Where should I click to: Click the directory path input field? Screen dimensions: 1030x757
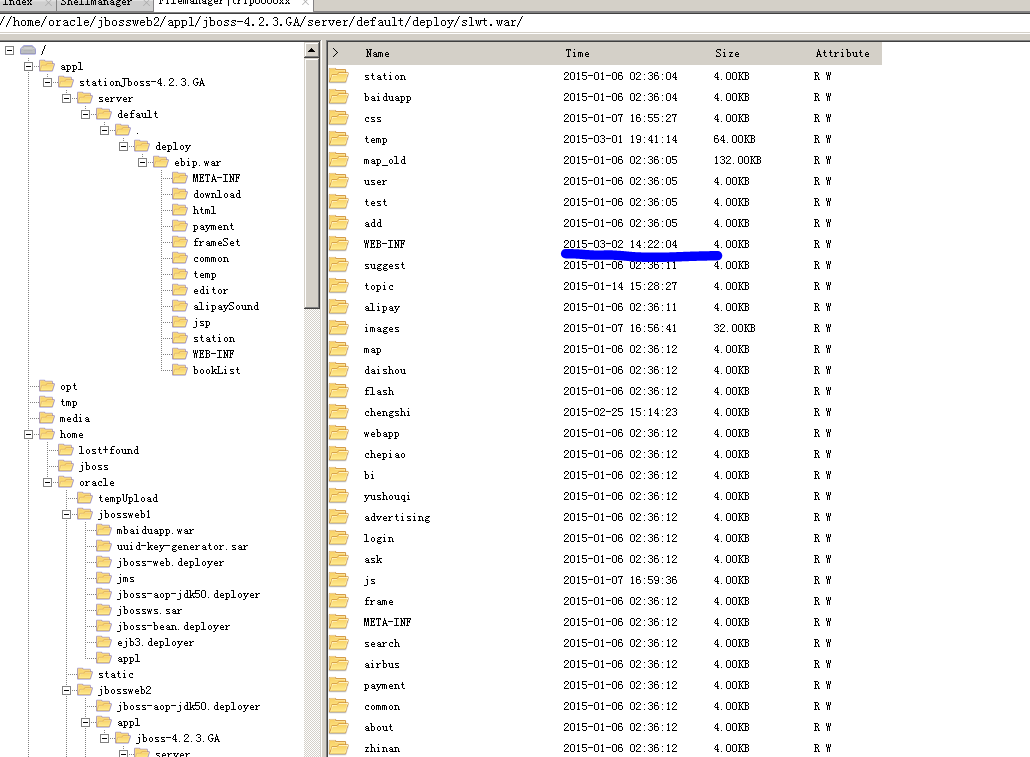point(515,22)
